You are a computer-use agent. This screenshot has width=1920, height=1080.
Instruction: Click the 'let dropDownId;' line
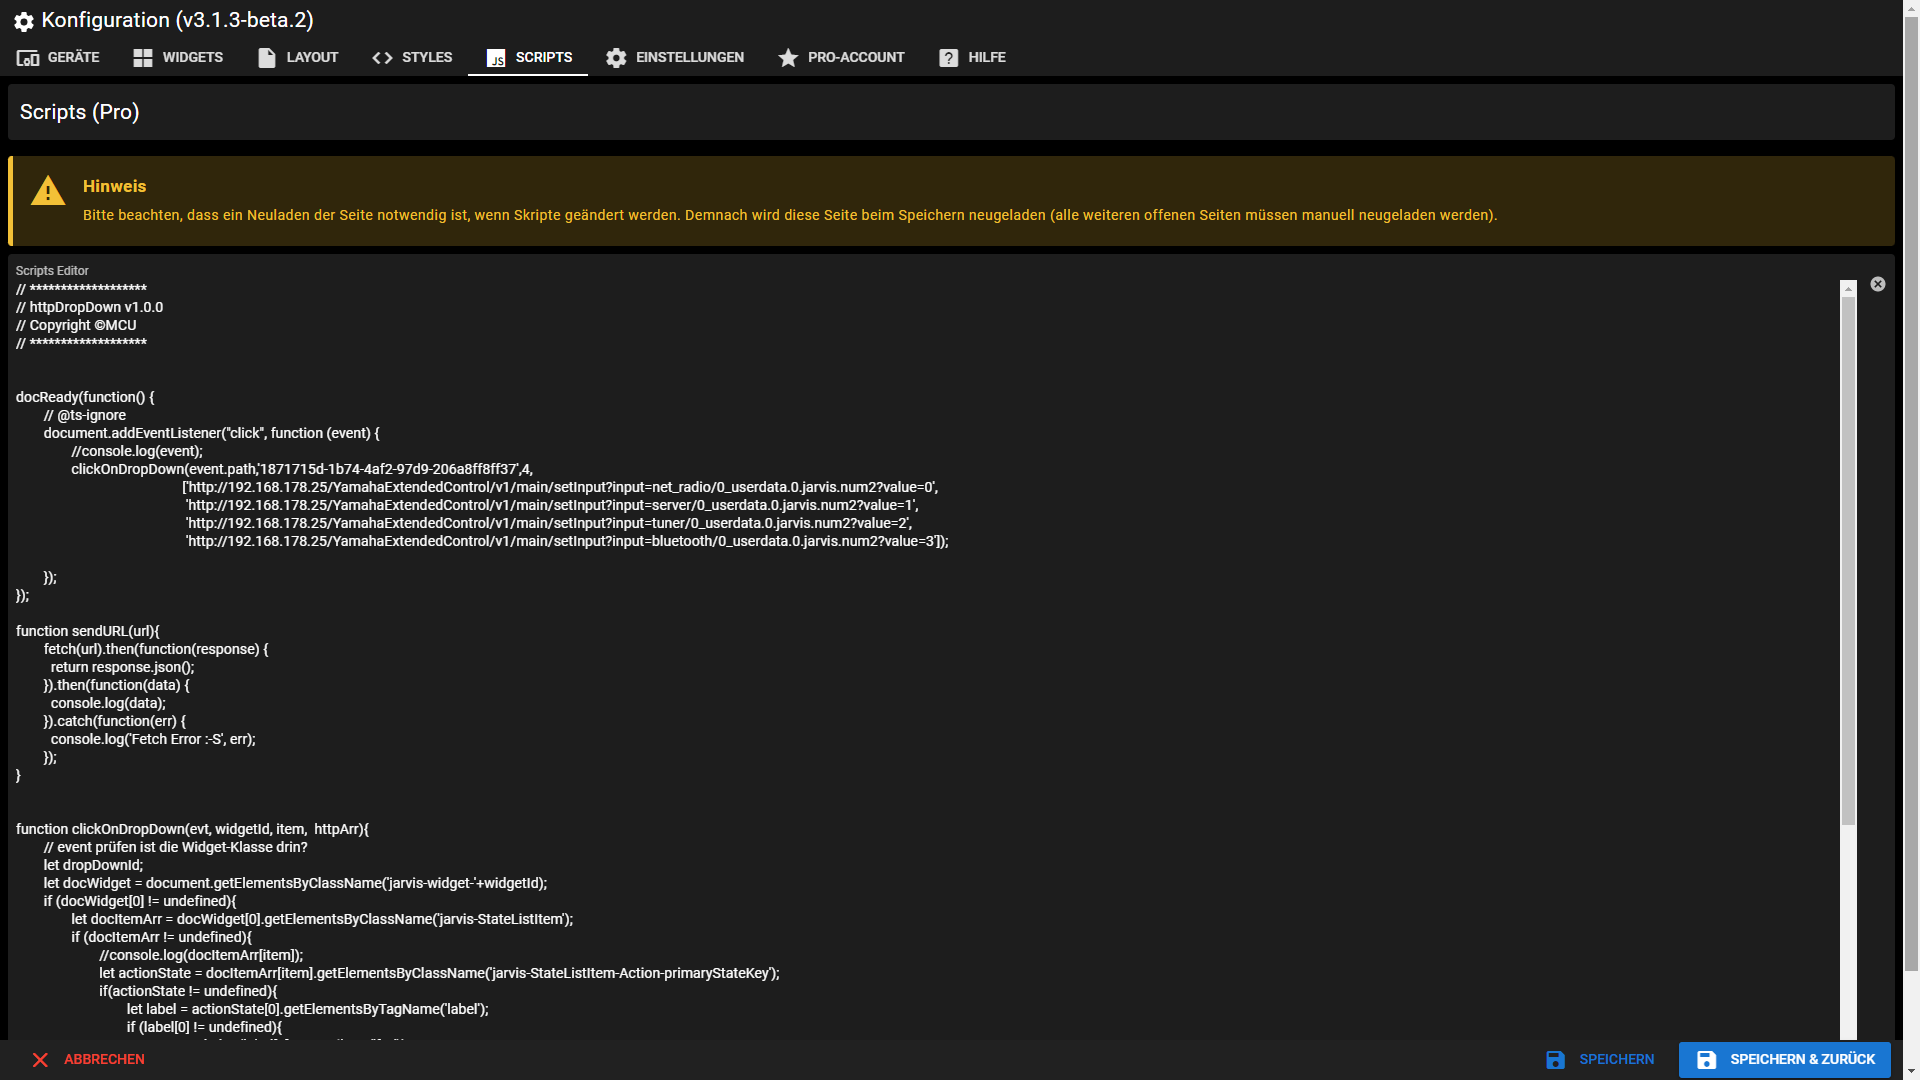(x=93, y=865)
